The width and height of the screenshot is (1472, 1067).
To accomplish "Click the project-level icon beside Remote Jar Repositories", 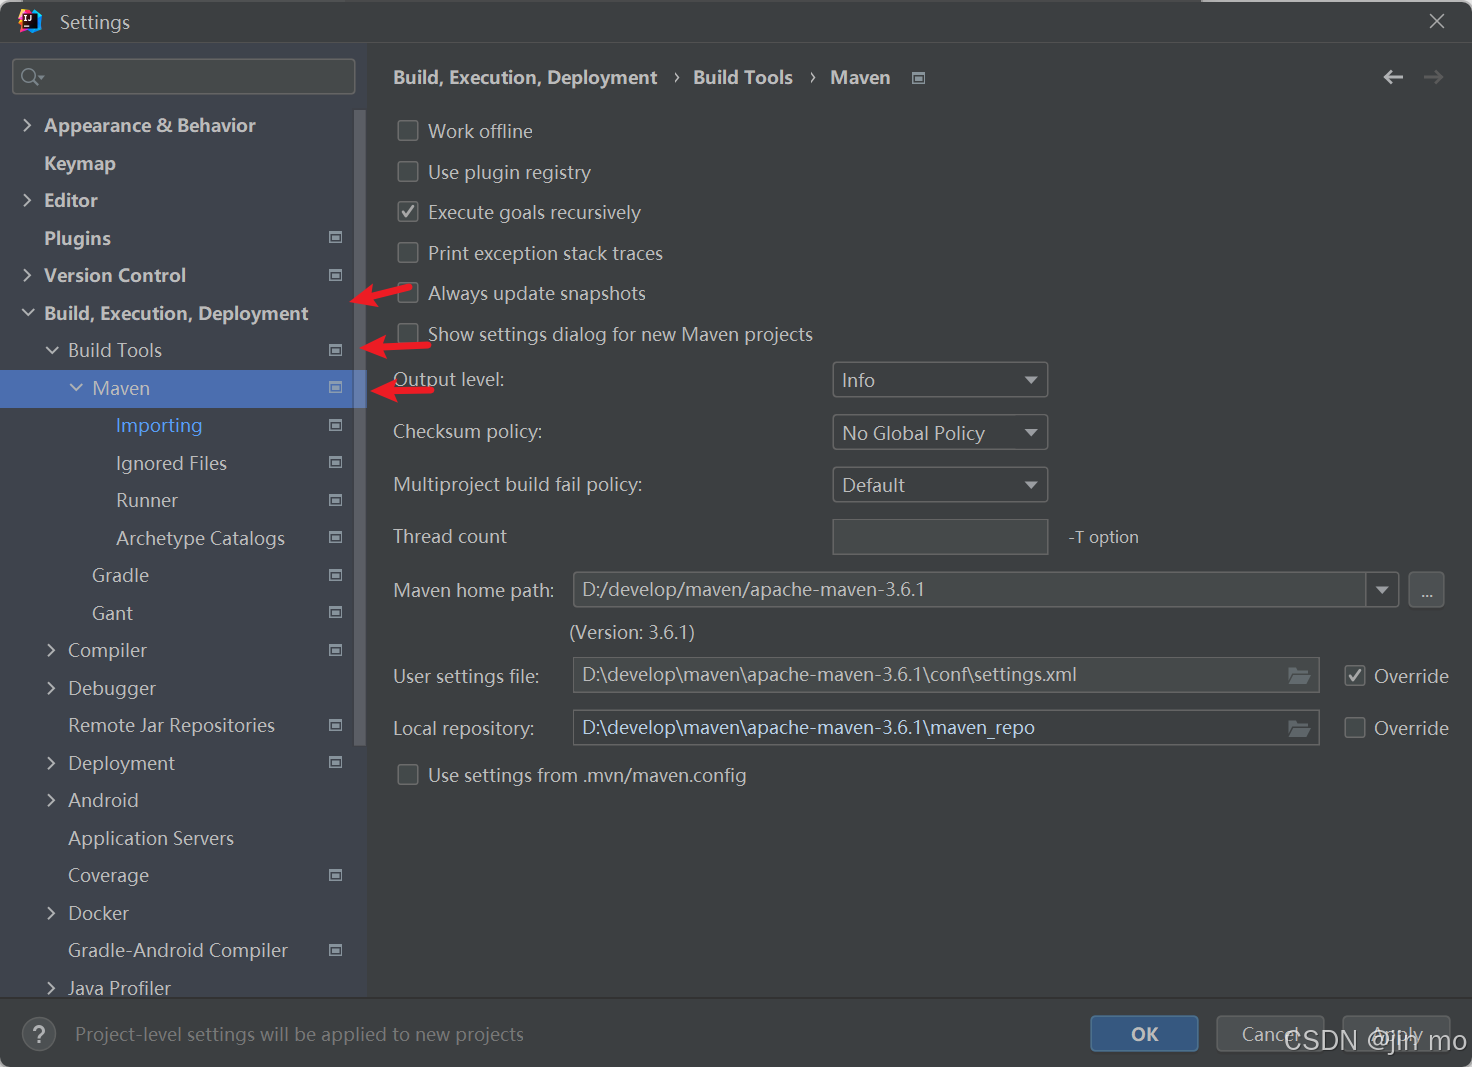I will [336, 725].
